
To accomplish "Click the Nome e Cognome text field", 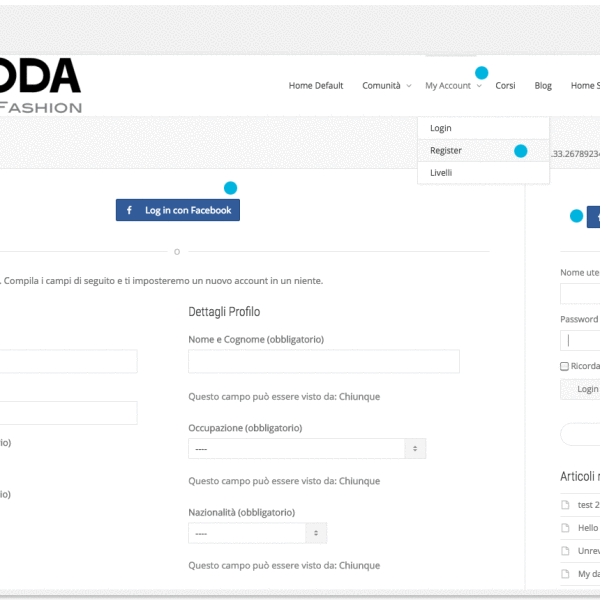I will [323, 361].
